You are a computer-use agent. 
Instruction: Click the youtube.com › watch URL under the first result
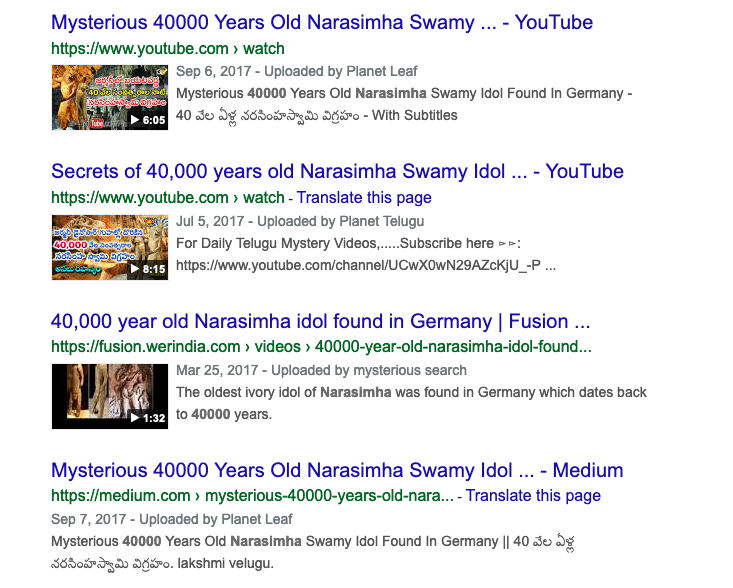pos(168,49)
